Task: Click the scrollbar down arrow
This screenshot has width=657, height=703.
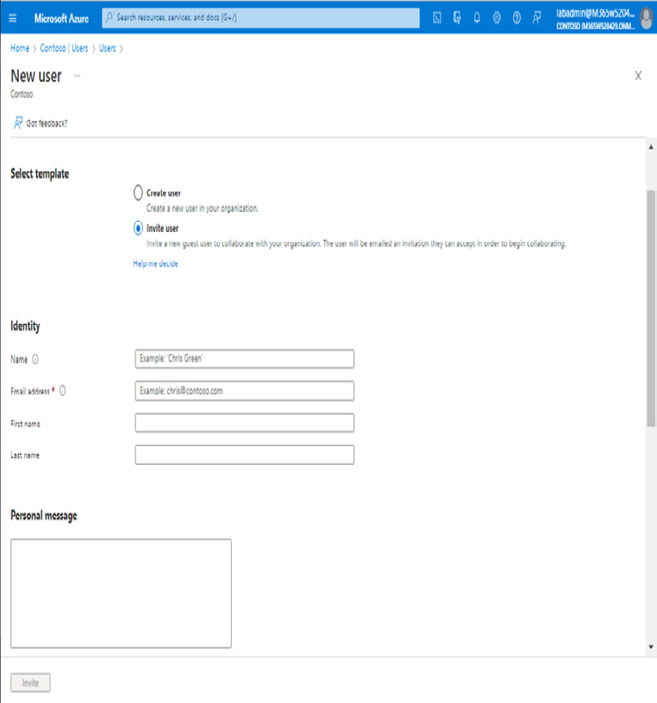Action: 651,647
